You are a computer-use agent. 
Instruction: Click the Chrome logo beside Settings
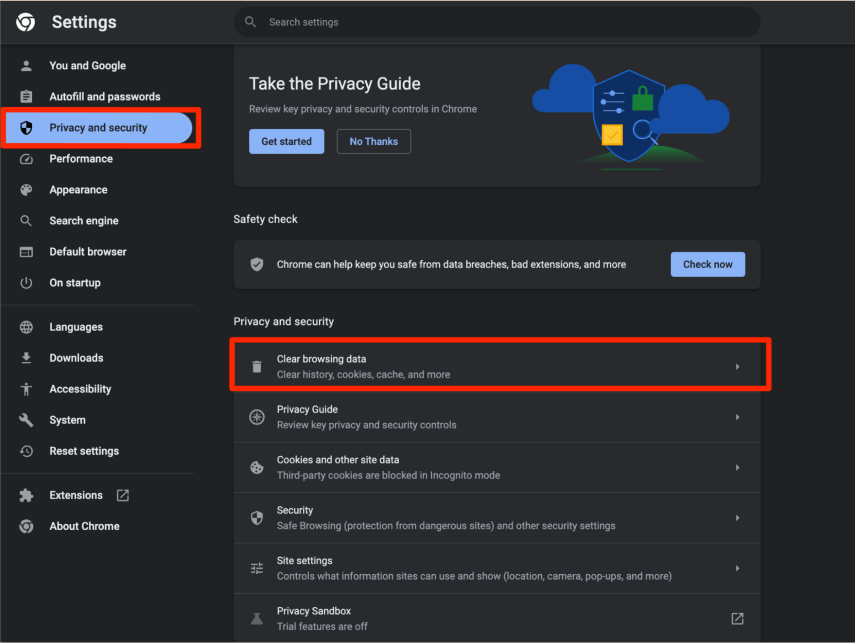[x=26, y=22]
